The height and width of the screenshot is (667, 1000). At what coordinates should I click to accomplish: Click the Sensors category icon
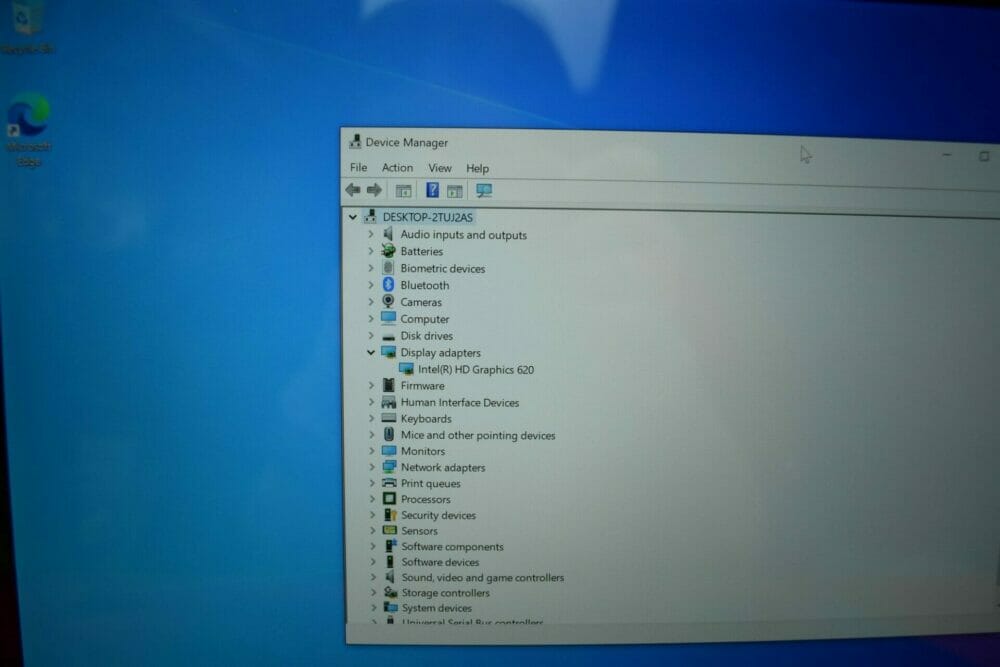tap(390, 530)
